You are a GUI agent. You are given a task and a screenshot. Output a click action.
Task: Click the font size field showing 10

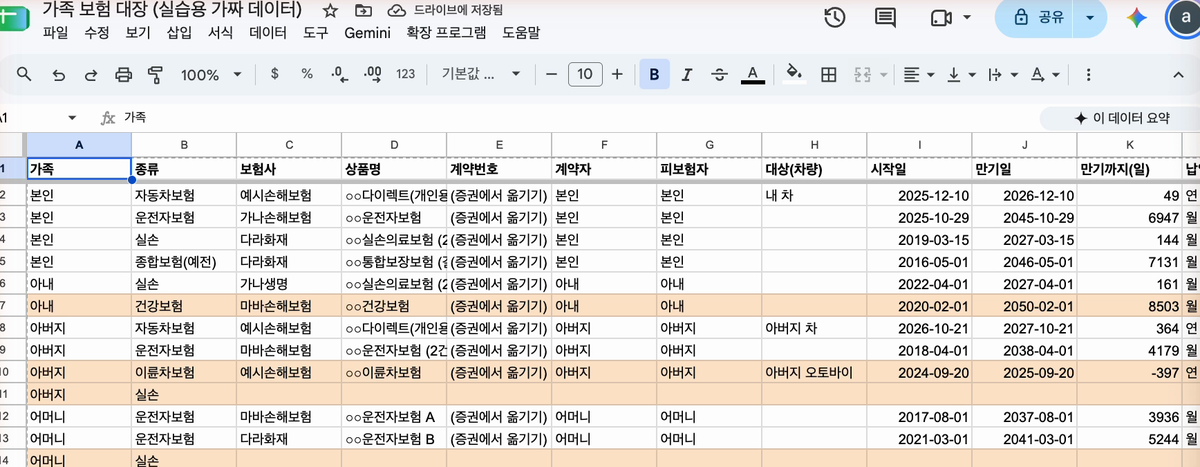pos(585,74)
